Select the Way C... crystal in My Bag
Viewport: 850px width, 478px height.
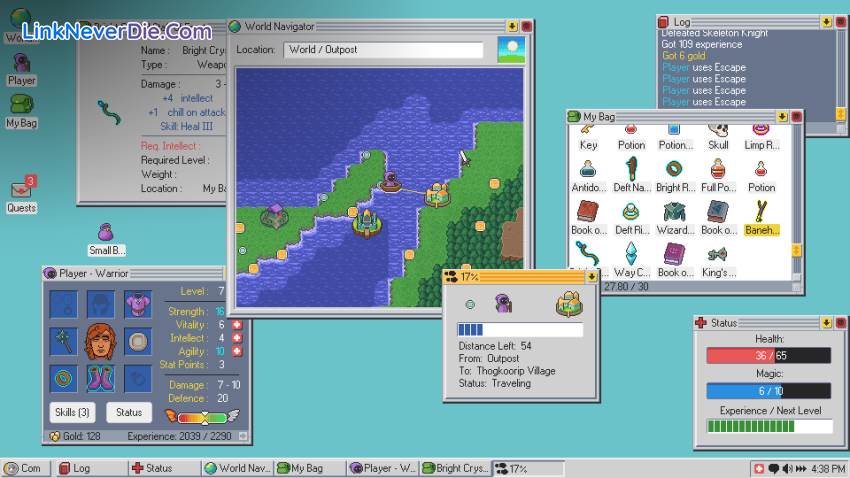631,261
